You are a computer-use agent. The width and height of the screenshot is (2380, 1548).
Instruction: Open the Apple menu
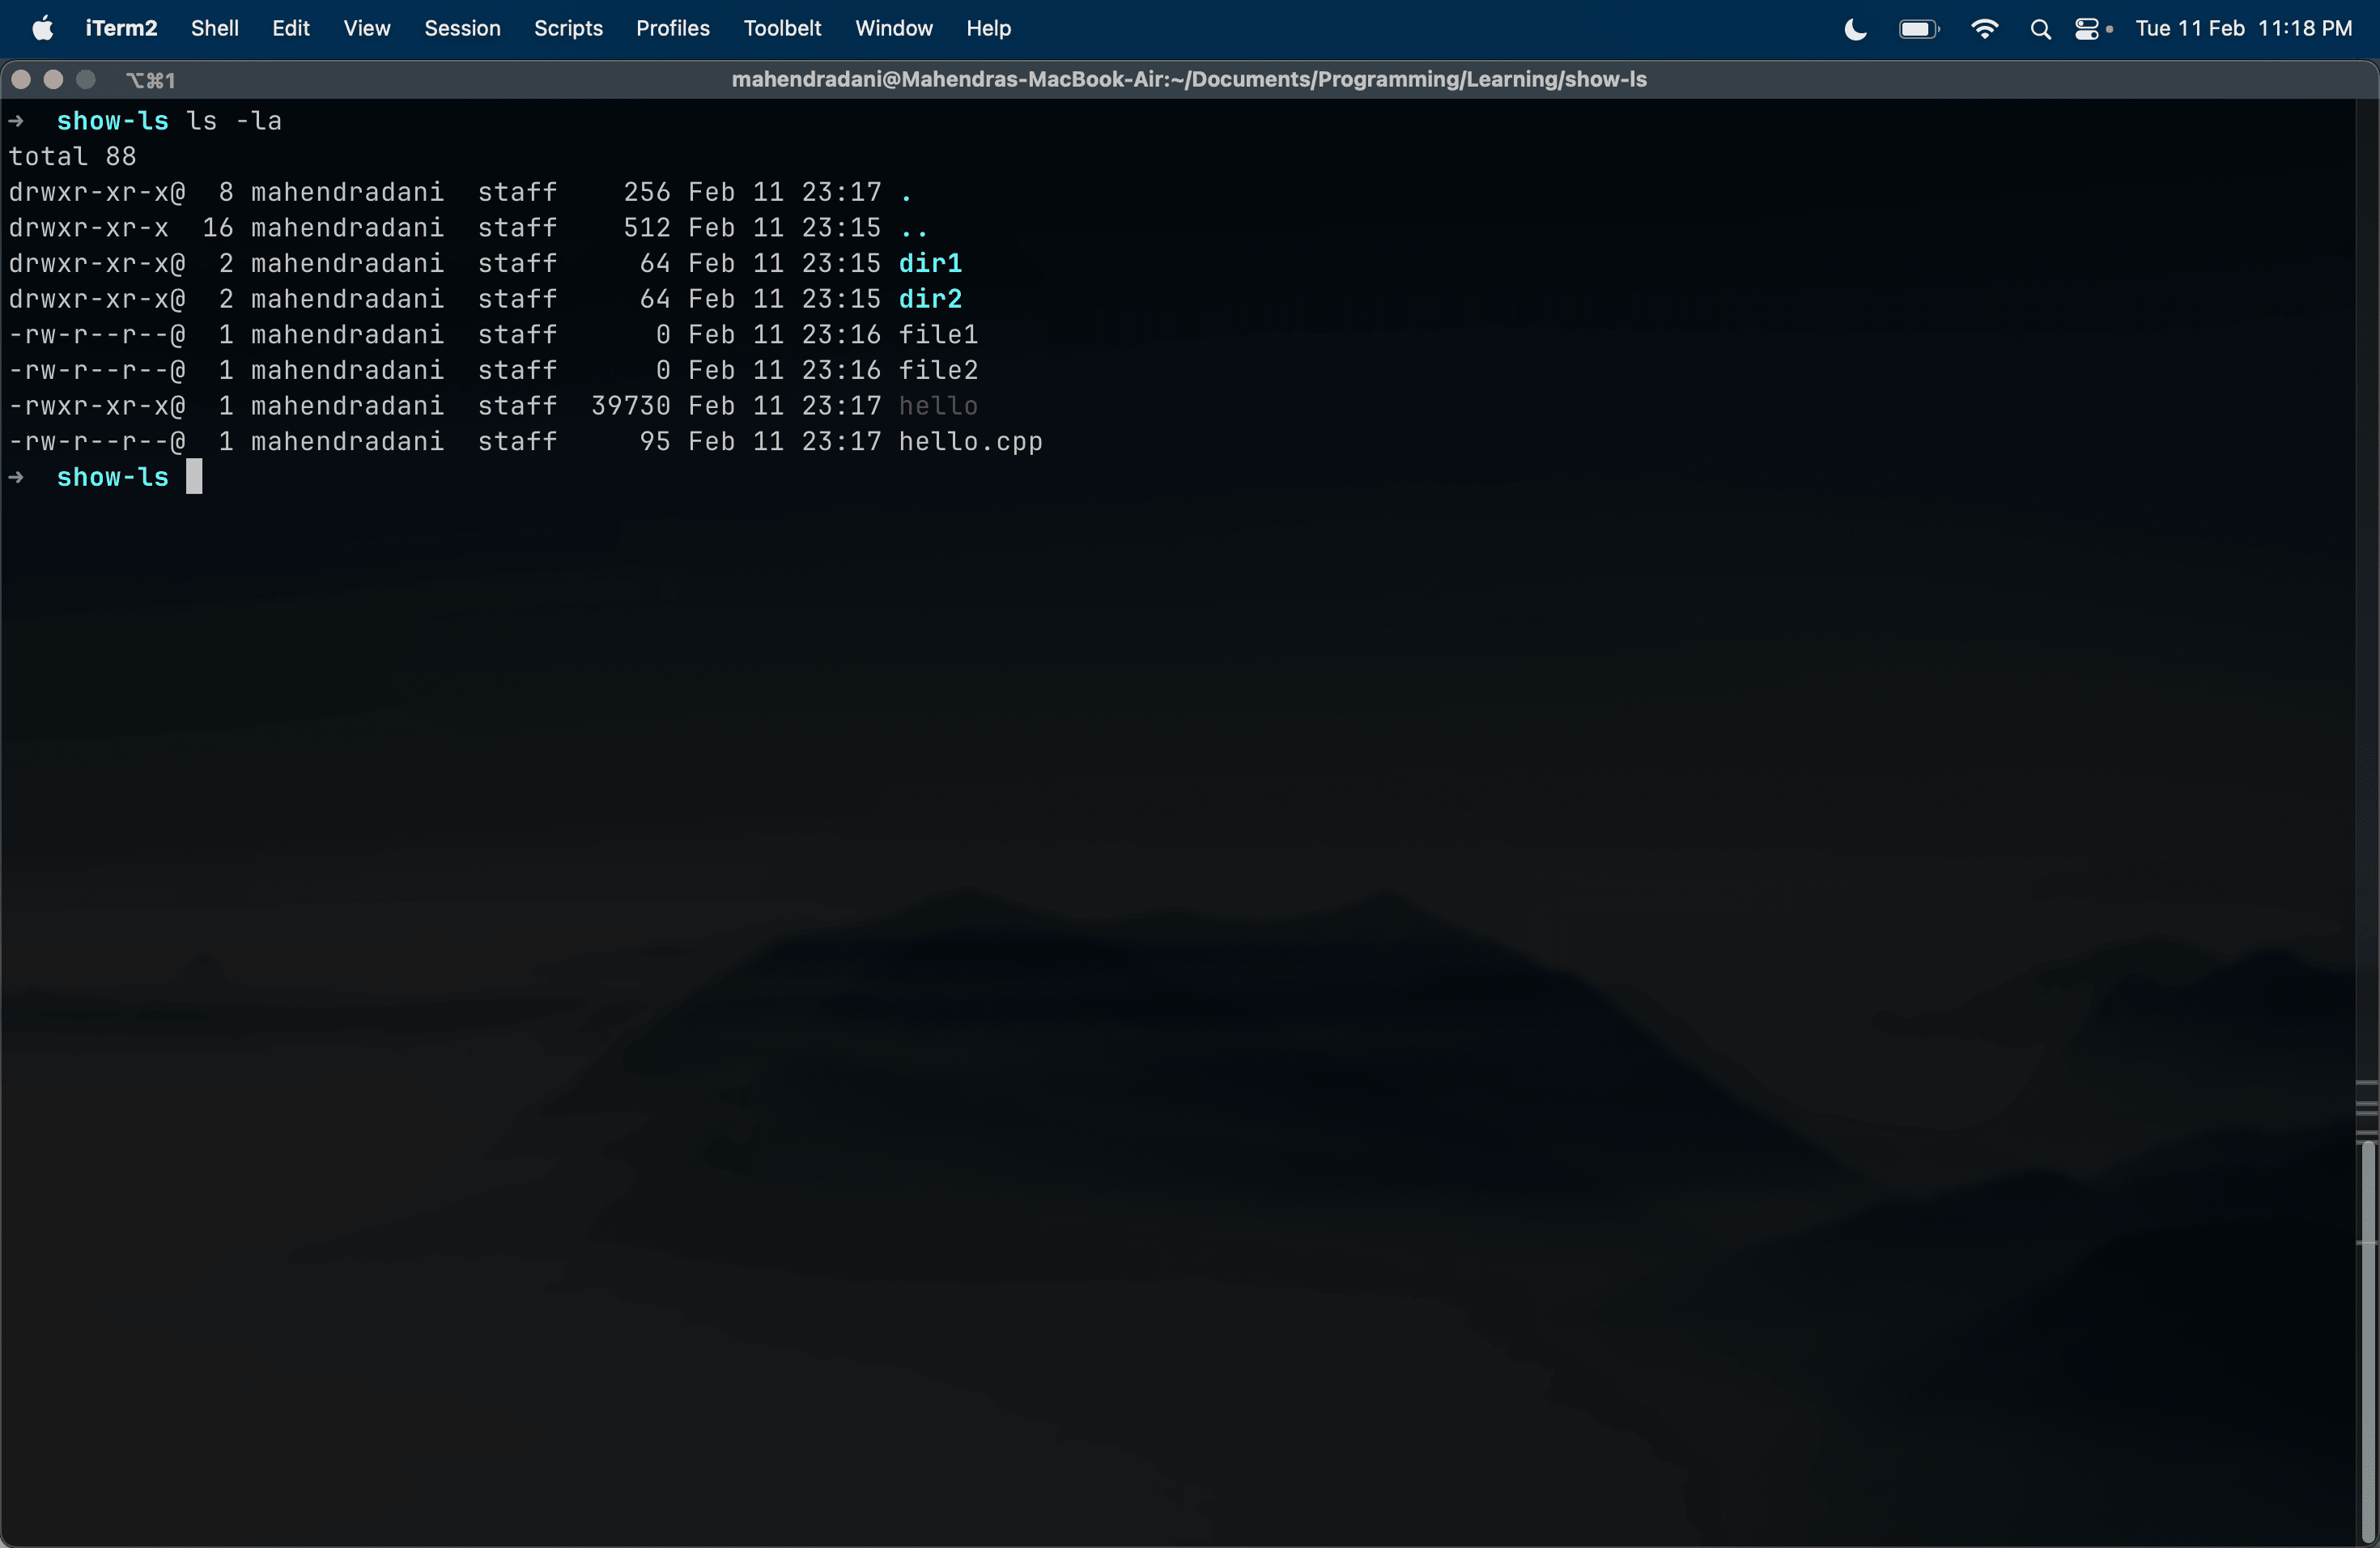click(x=42, y=28)
